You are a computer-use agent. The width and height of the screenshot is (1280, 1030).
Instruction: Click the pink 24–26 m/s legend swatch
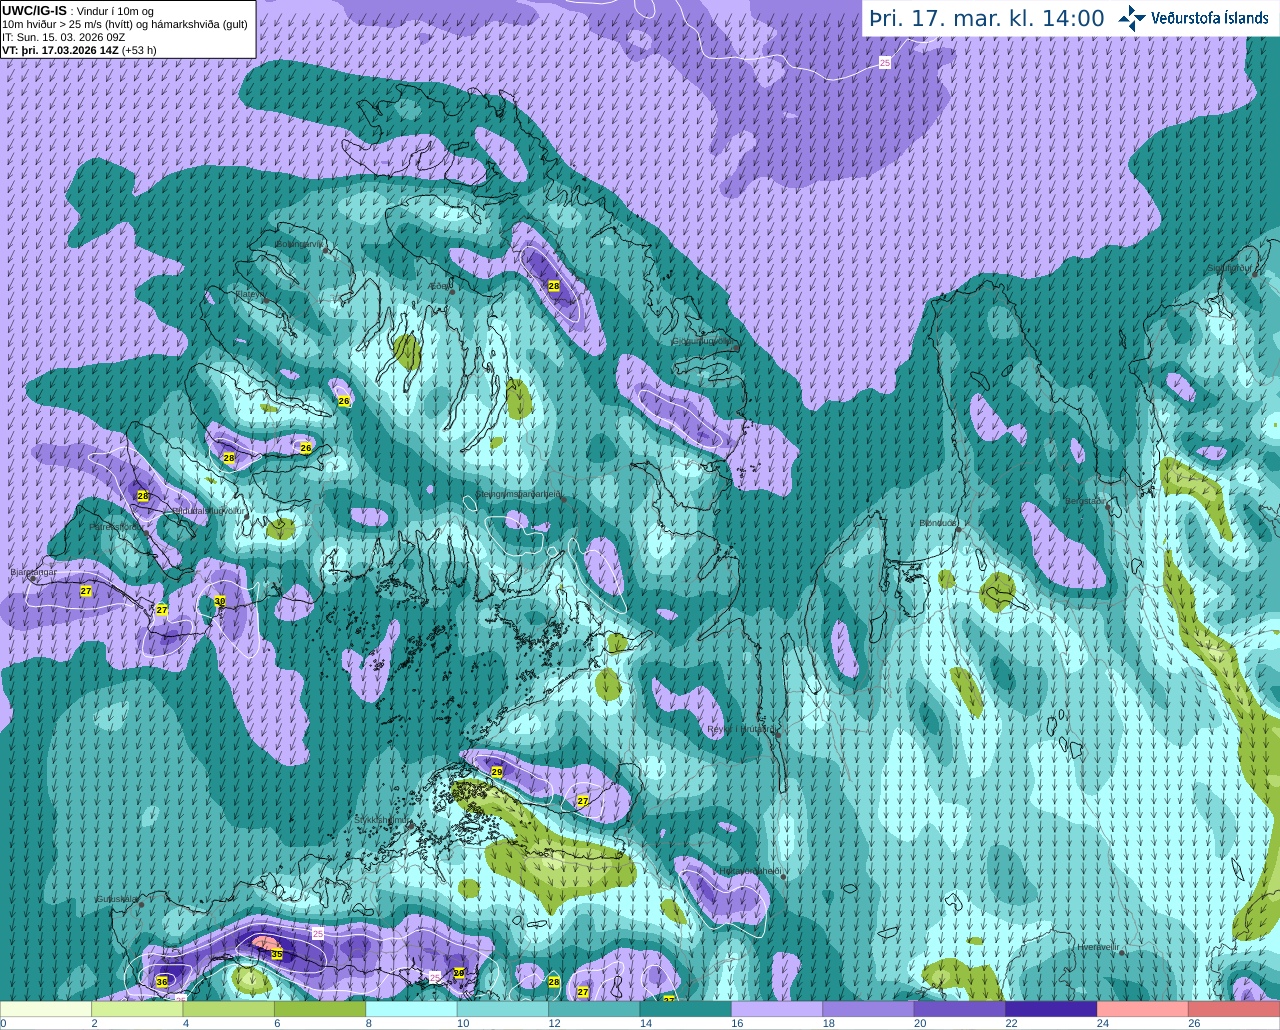click(1142, 1009)
